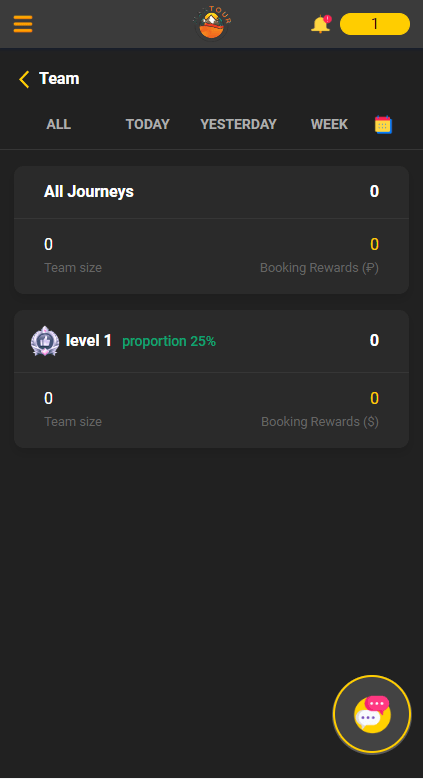
Task: Click Booking Rewards (₽) amount
Action: [374, 244]
